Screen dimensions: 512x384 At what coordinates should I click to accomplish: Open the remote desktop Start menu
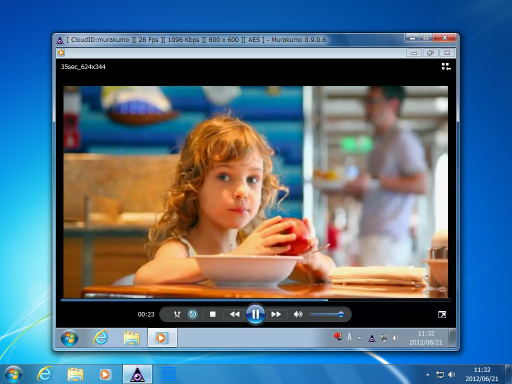click(x=69, y=338)
